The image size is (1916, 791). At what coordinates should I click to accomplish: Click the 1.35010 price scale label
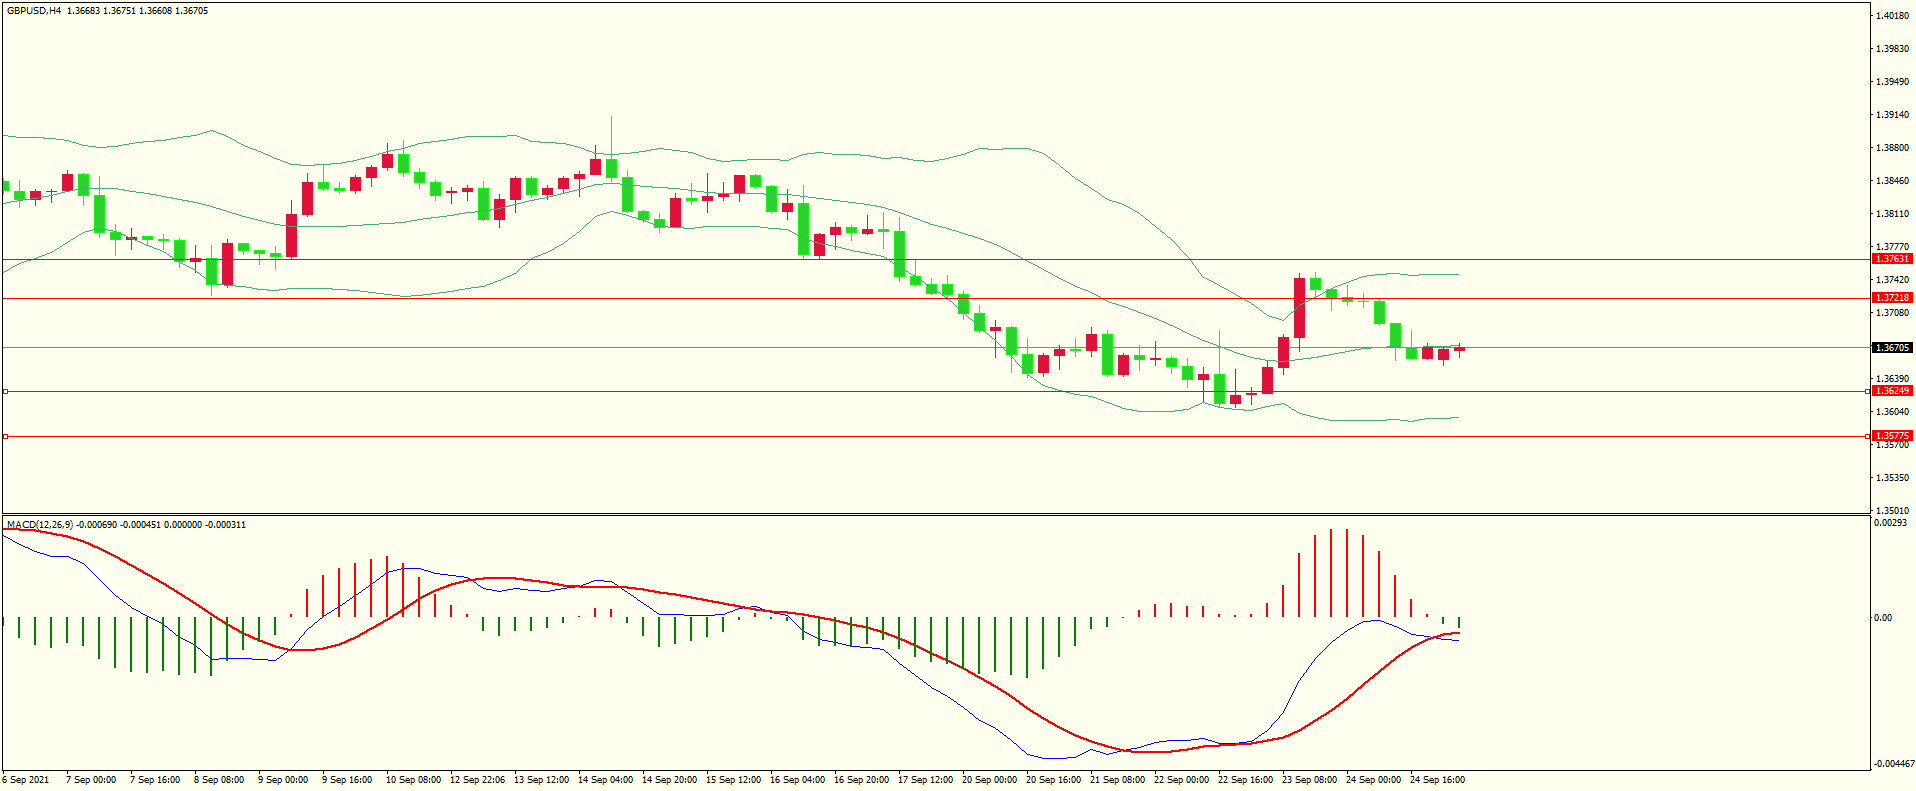(1893, 511)
